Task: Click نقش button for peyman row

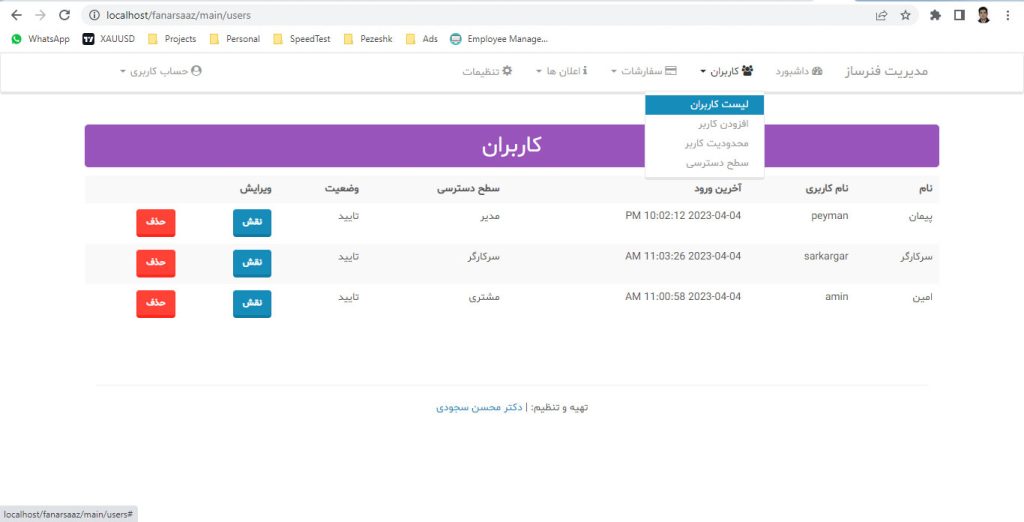Action: (252, 223)
